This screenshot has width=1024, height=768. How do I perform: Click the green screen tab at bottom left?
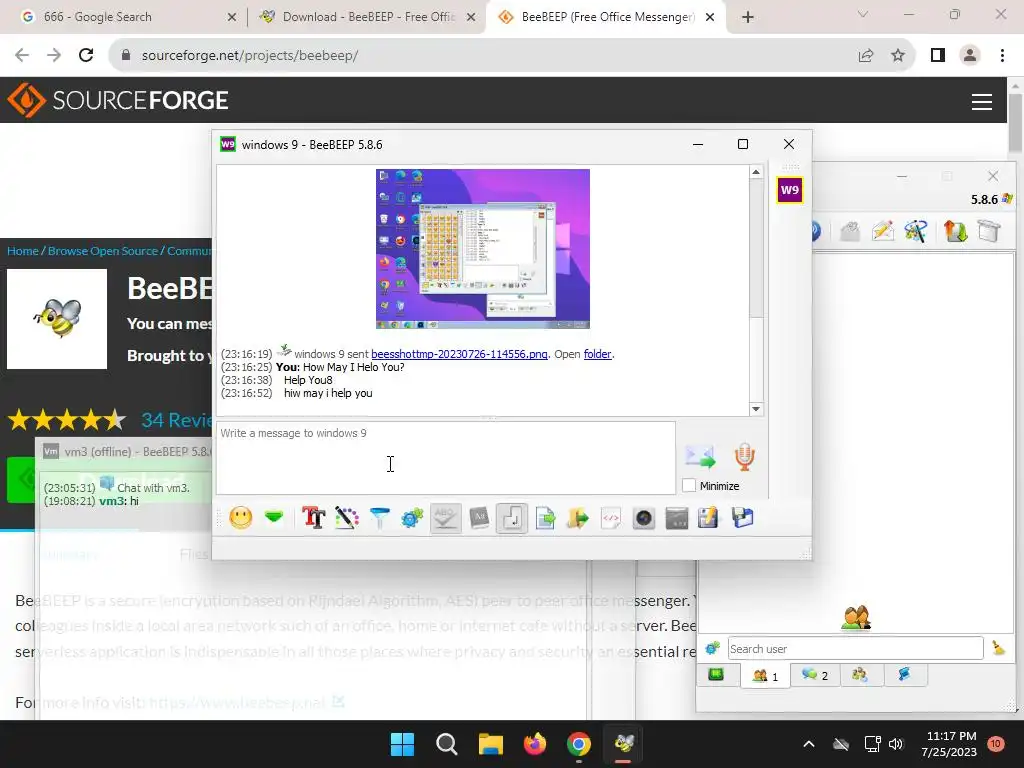716,675
